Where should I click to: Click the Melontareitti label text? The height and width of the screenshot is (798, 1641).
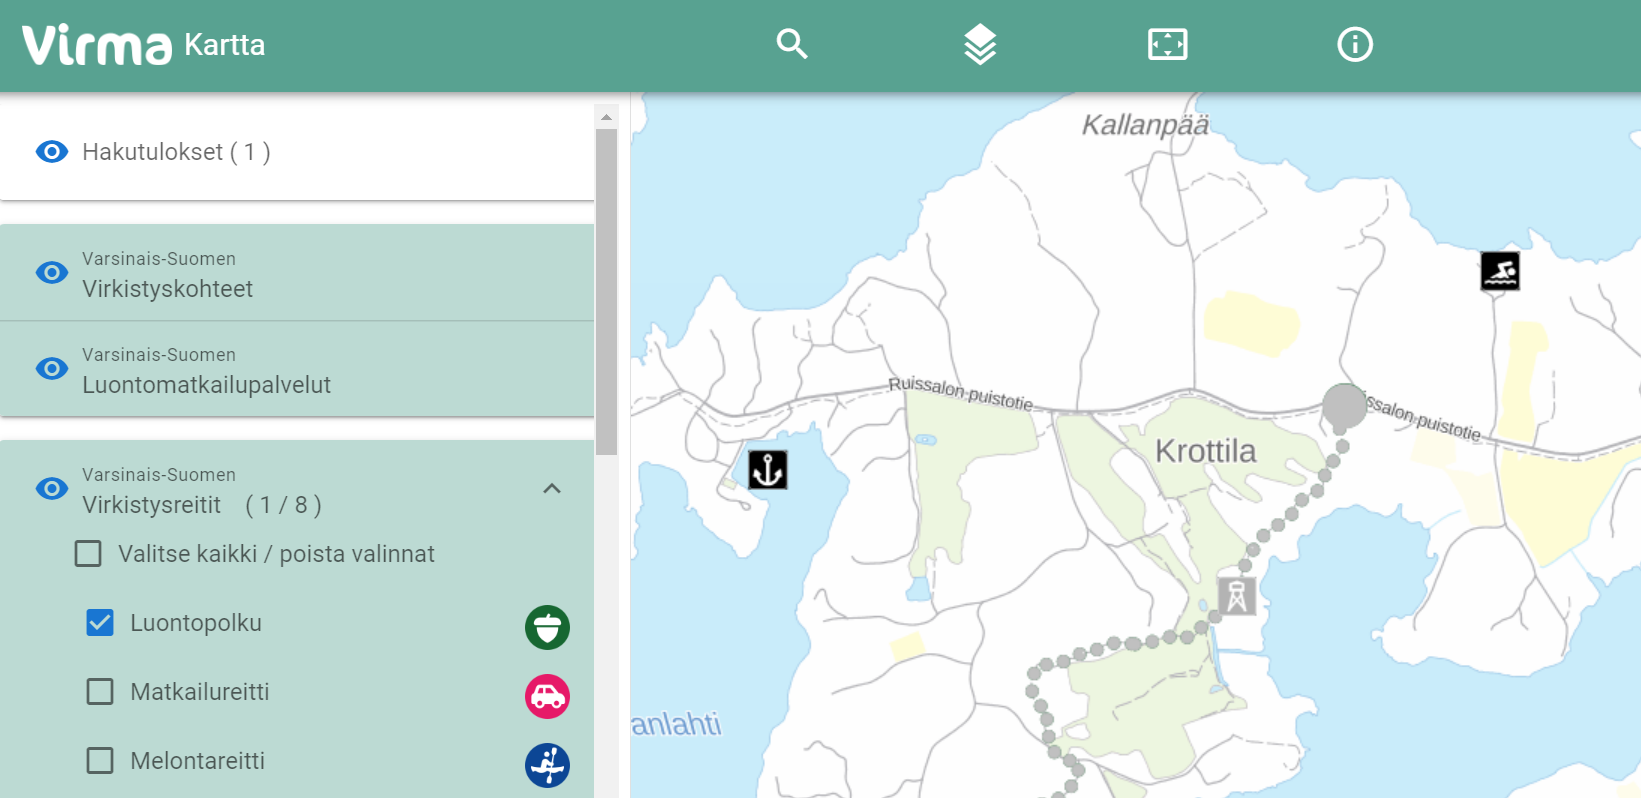pos(198,761)
